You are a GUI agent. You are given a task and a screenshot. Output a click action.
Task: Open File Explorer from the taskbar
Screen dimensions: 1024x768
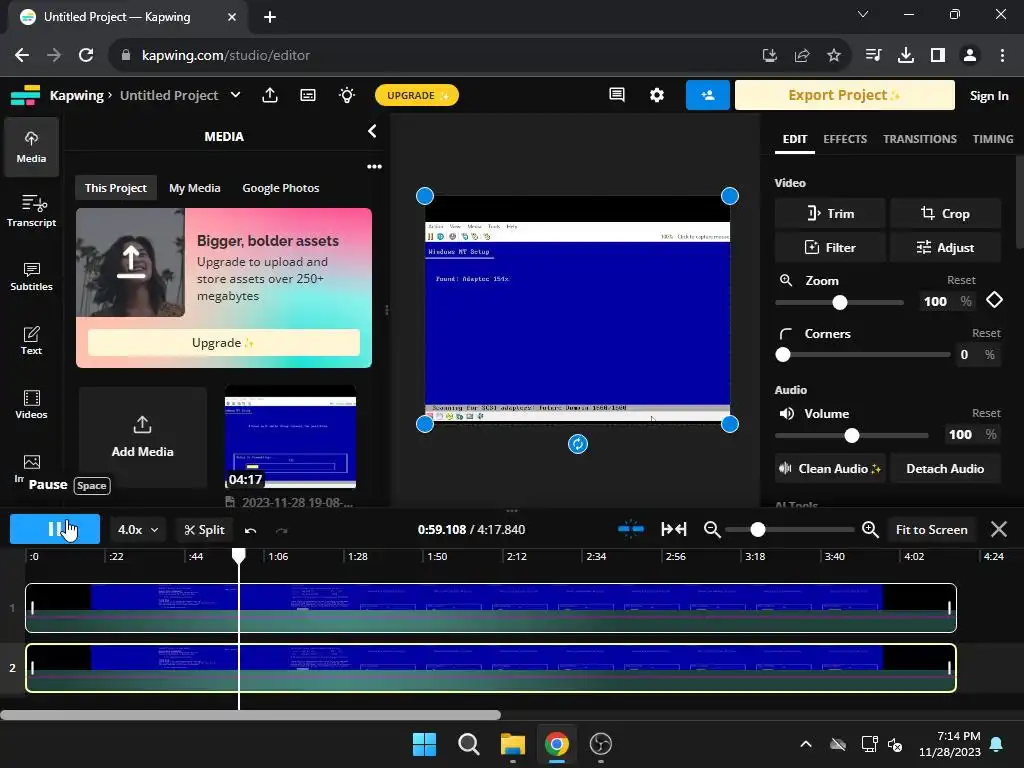click(513, 744)
